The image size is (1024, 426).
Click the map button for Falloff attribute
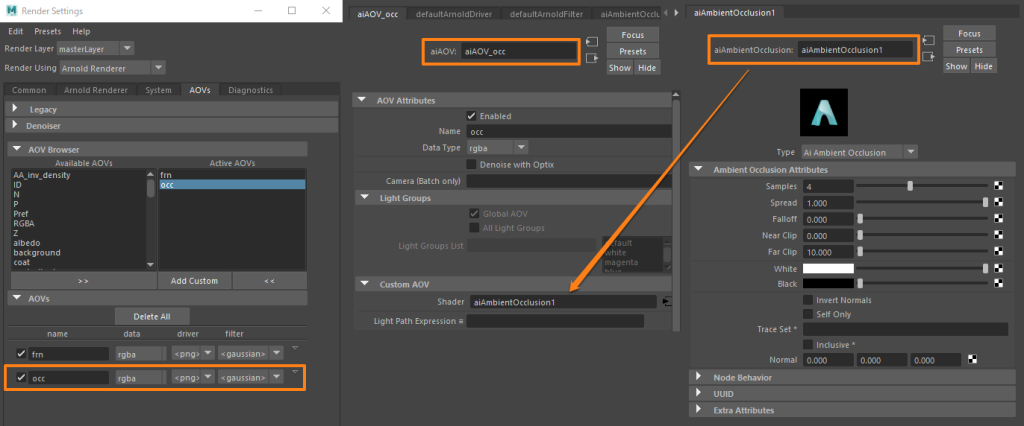(x=998, y=219)
